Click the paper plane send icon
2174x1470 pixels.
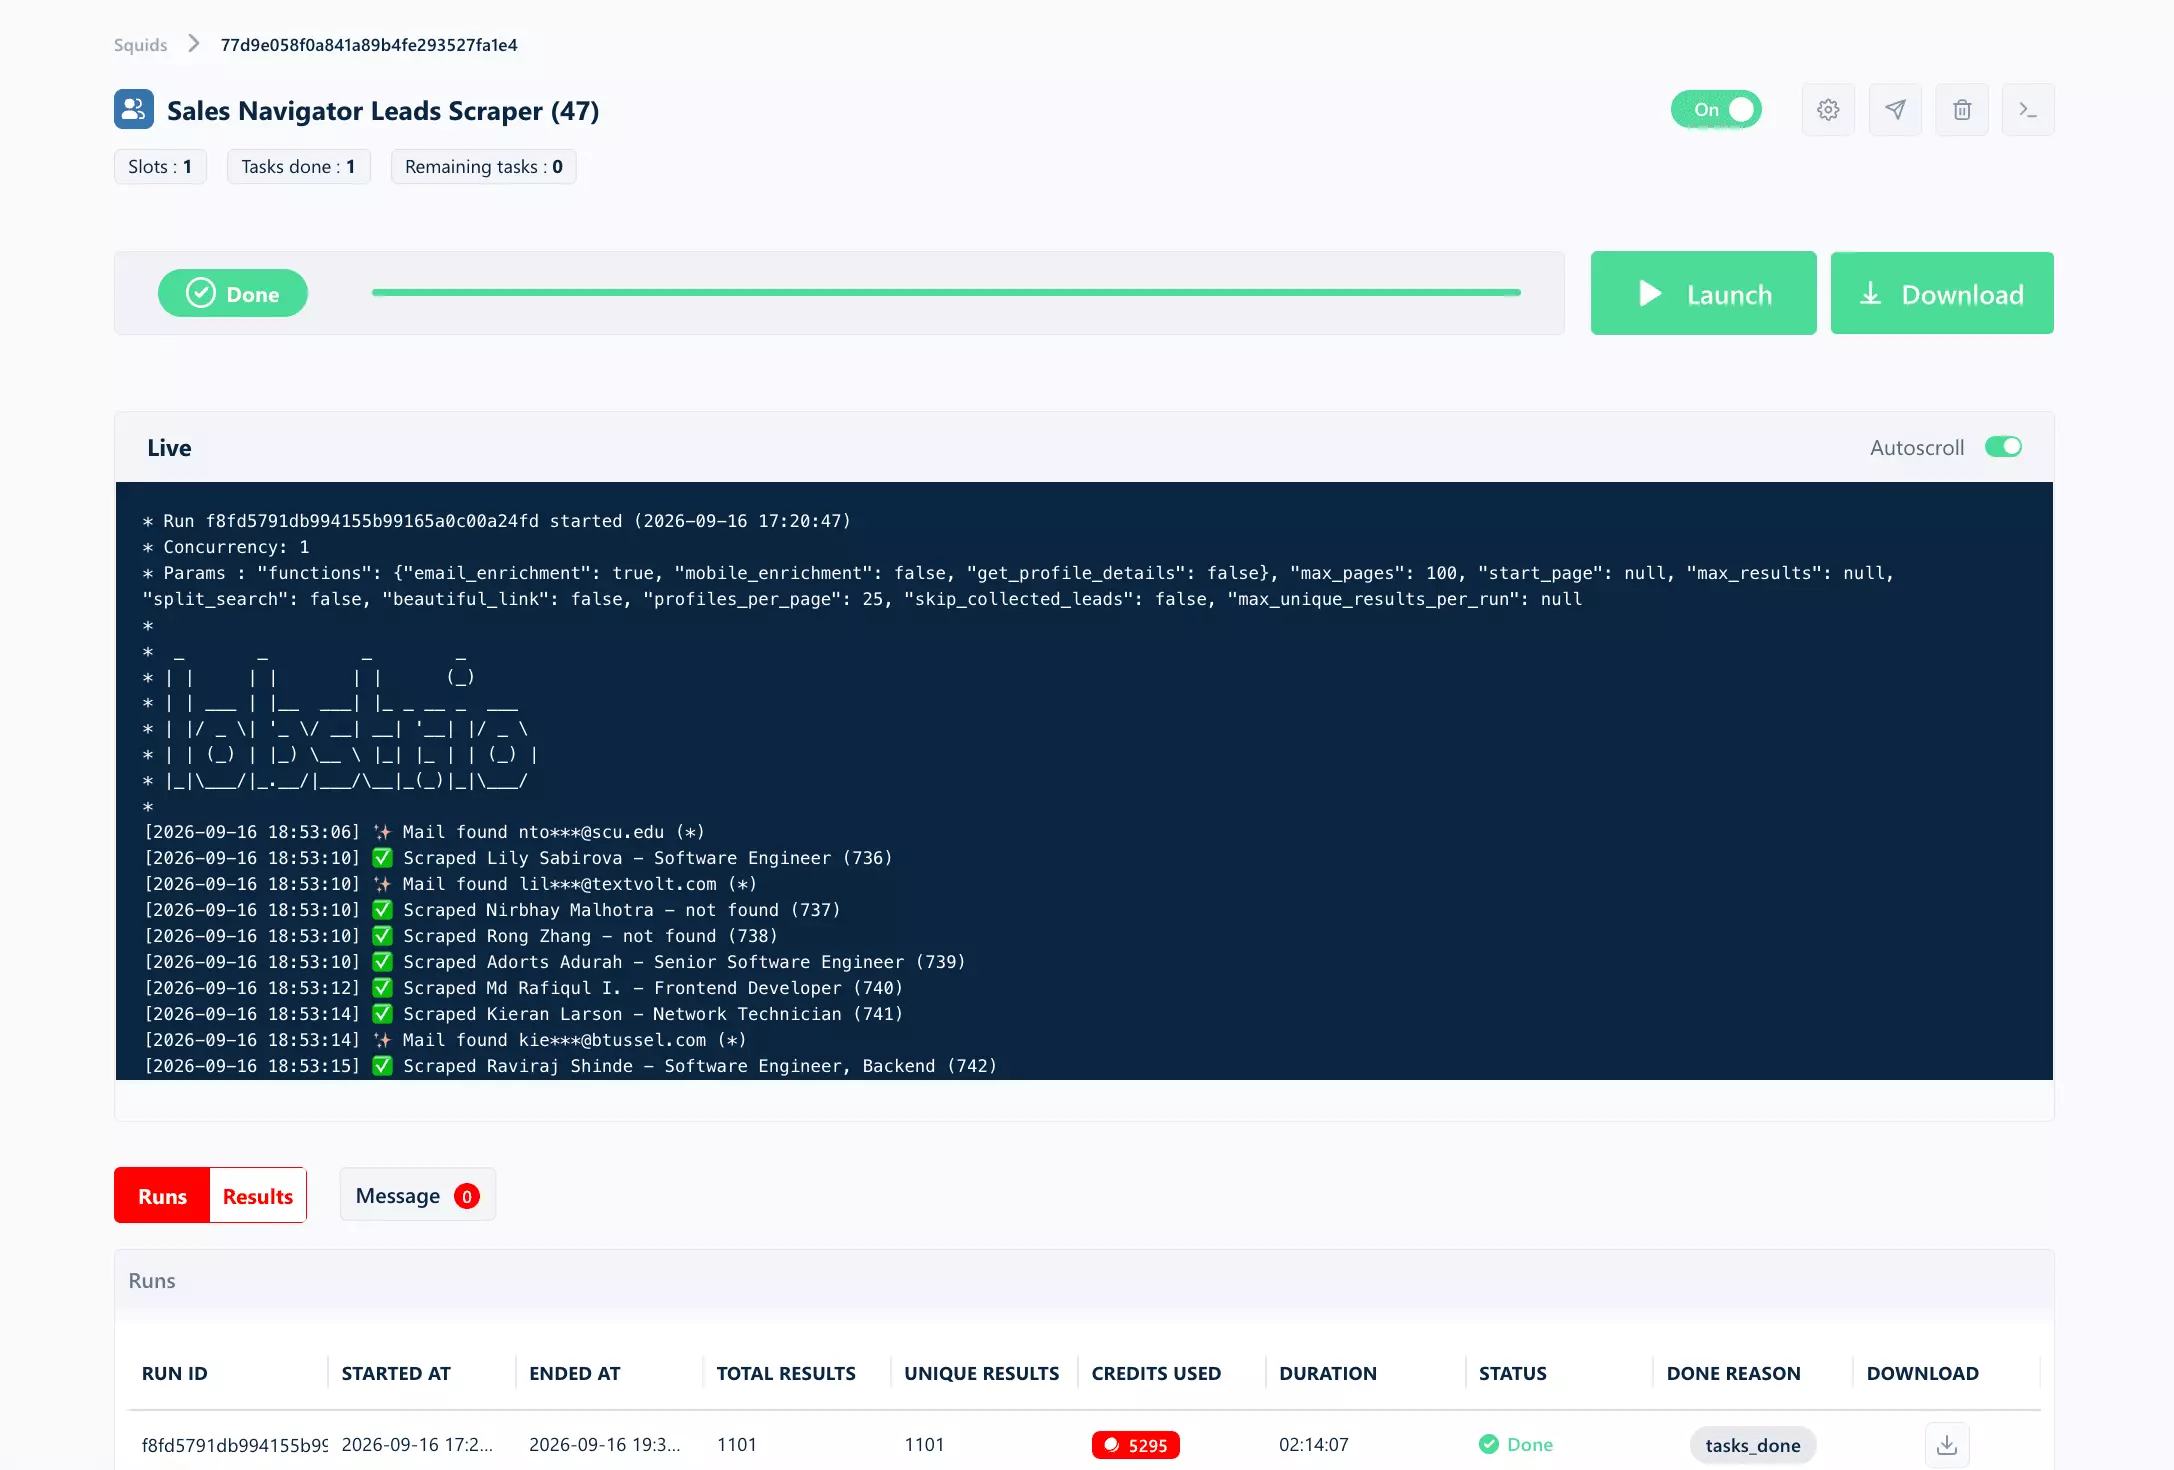click(x=1895, y=110)
